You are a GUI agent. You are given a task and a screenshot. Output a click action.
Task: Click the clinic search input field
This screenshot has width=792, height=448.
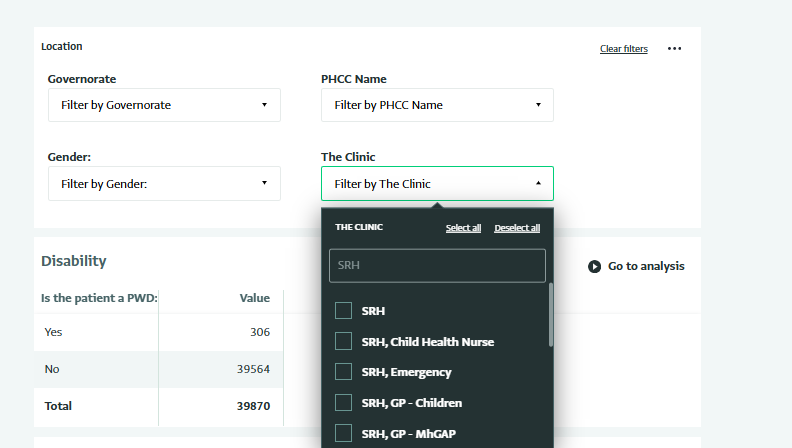[437, 266]
